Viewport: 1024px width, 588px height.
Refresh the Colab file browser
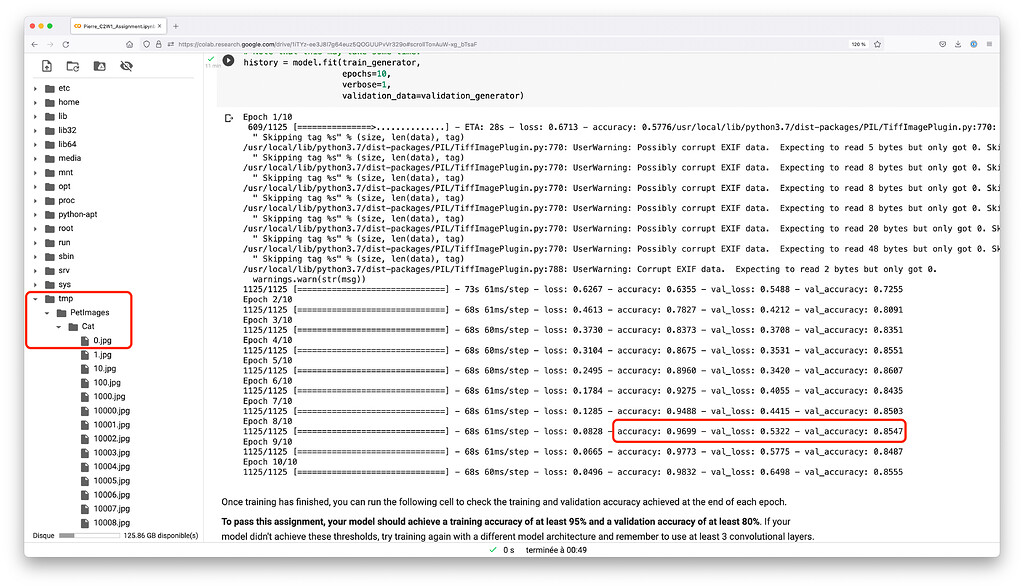click(x=75, y=65)
